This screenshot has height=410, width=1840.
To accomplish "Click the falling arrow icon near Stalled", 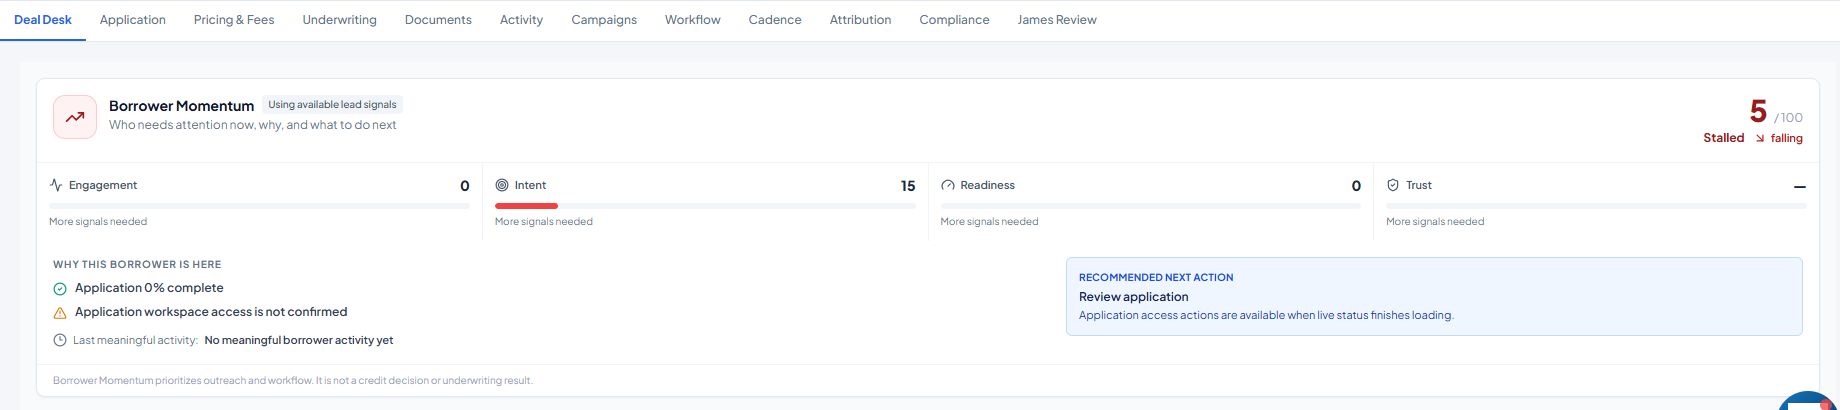I will (x=1760, y=139).
